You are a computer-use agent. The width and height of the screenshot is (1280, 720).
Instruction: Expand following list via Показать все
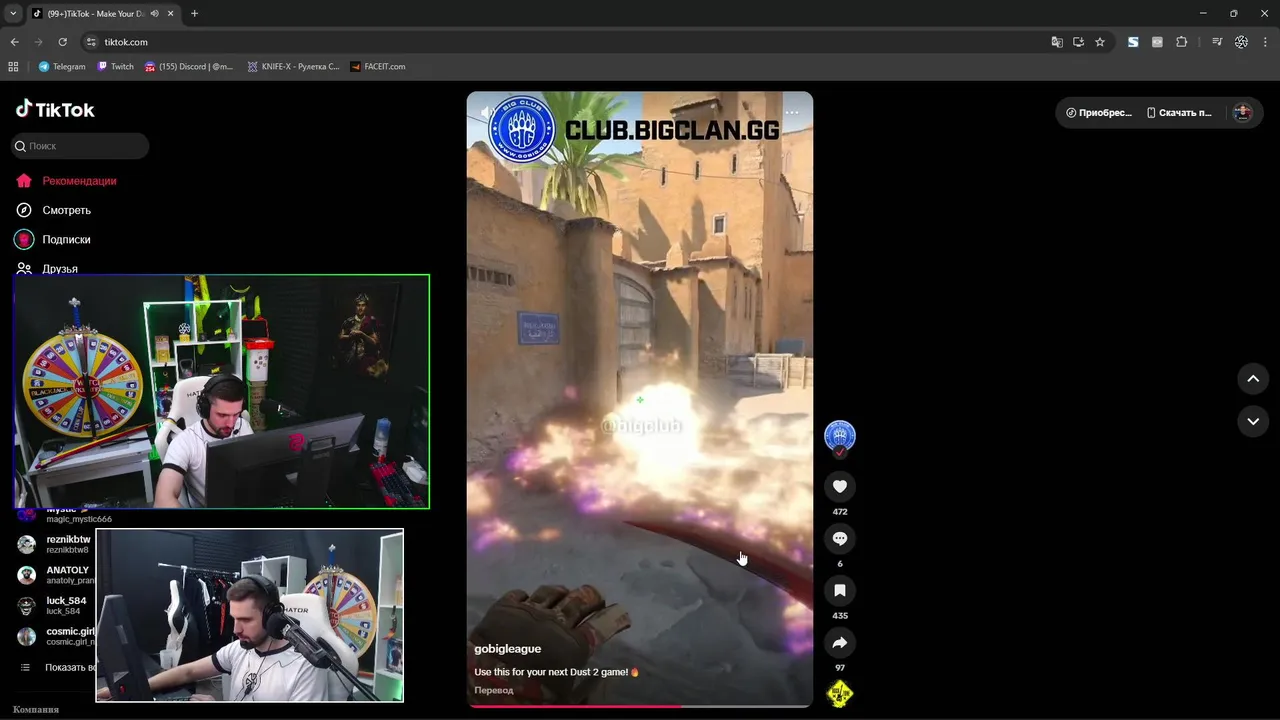58,667
